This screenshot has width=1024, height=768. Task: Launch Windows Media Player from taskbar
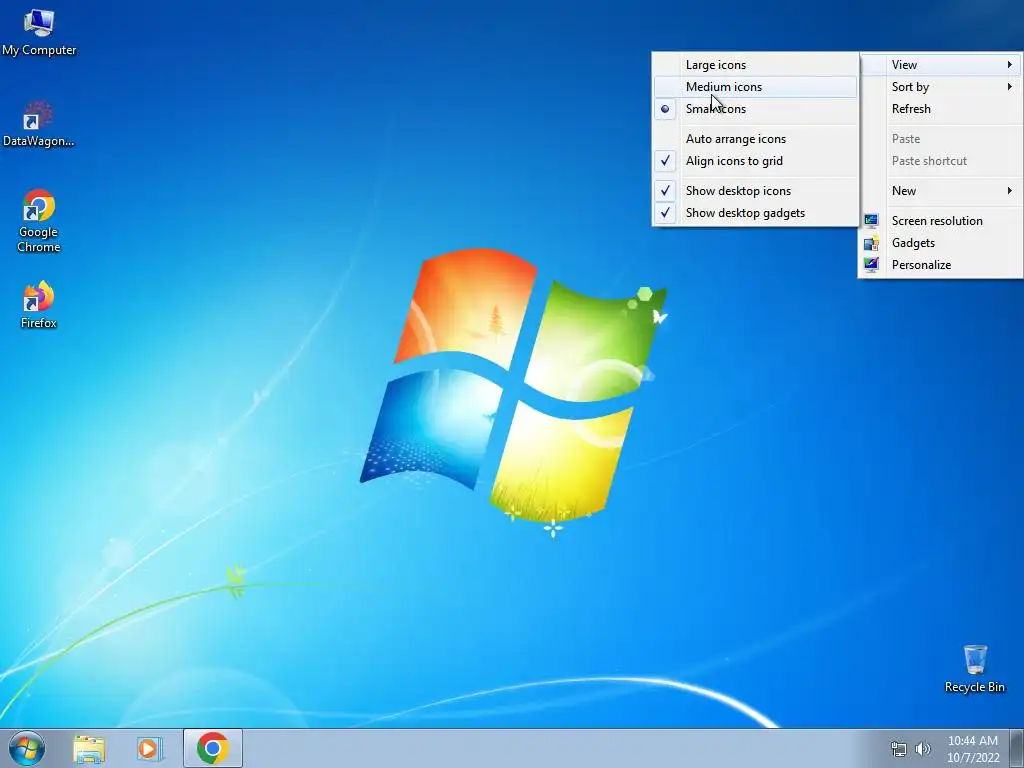pos(149,748)
